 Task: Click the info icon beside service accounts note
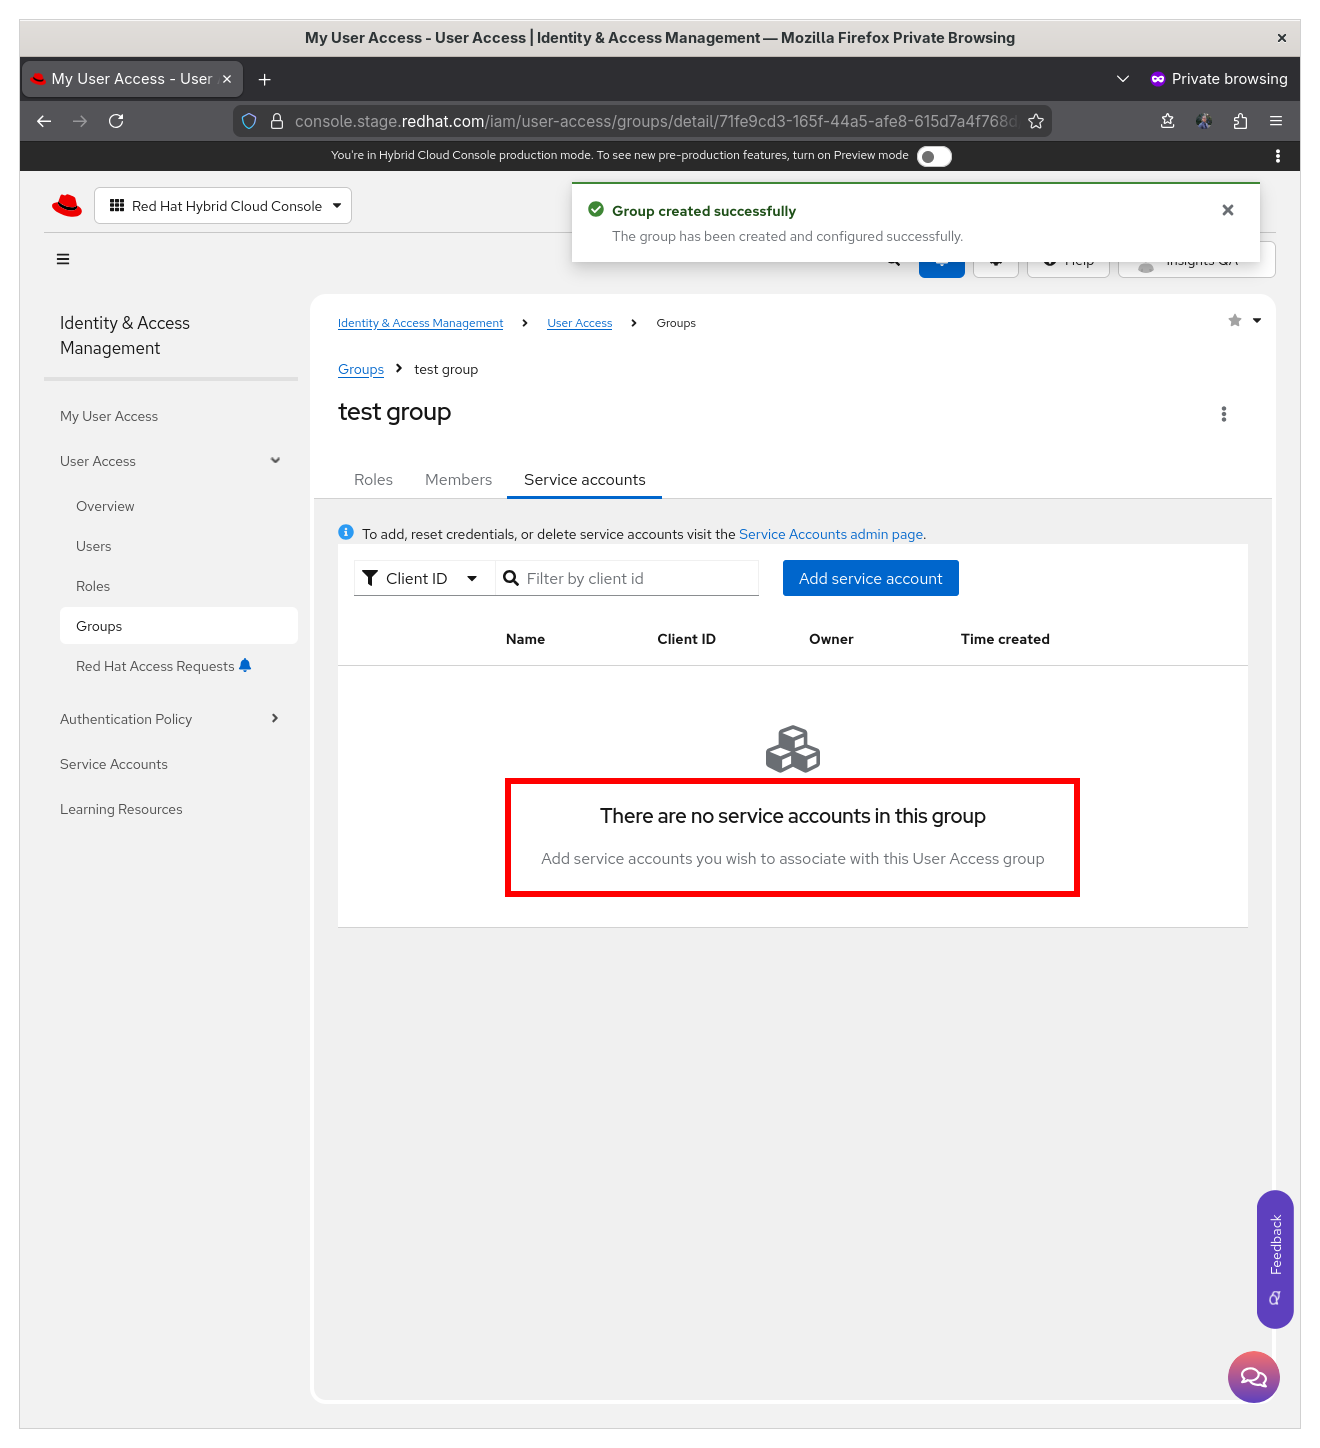click(346, 532)
